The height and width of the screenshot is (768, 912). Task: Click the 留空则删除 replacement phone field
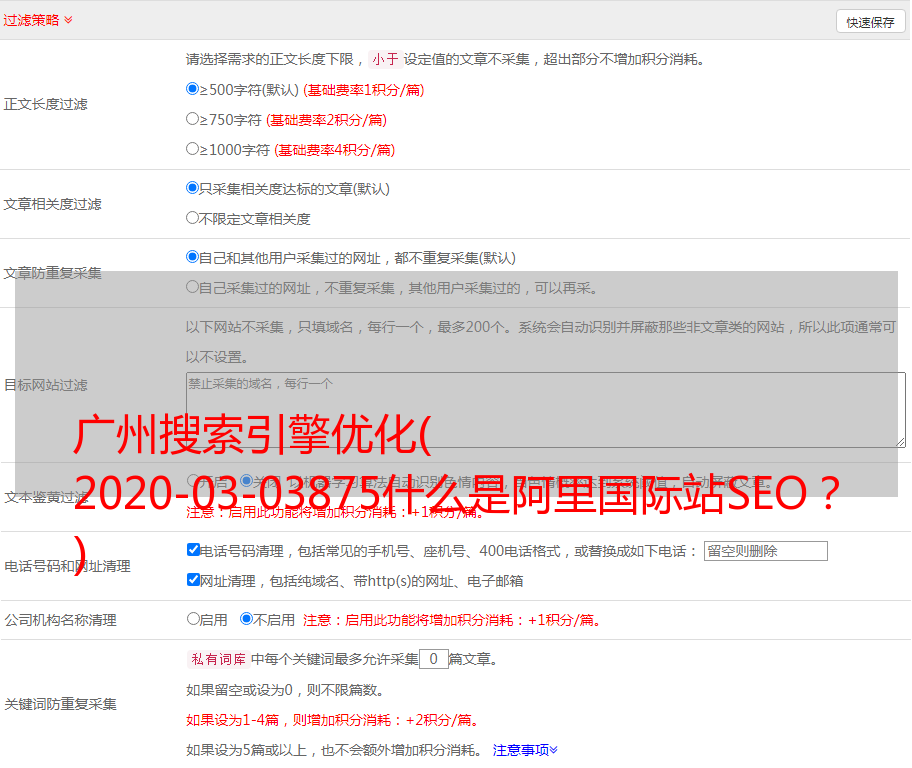(765, 551)
